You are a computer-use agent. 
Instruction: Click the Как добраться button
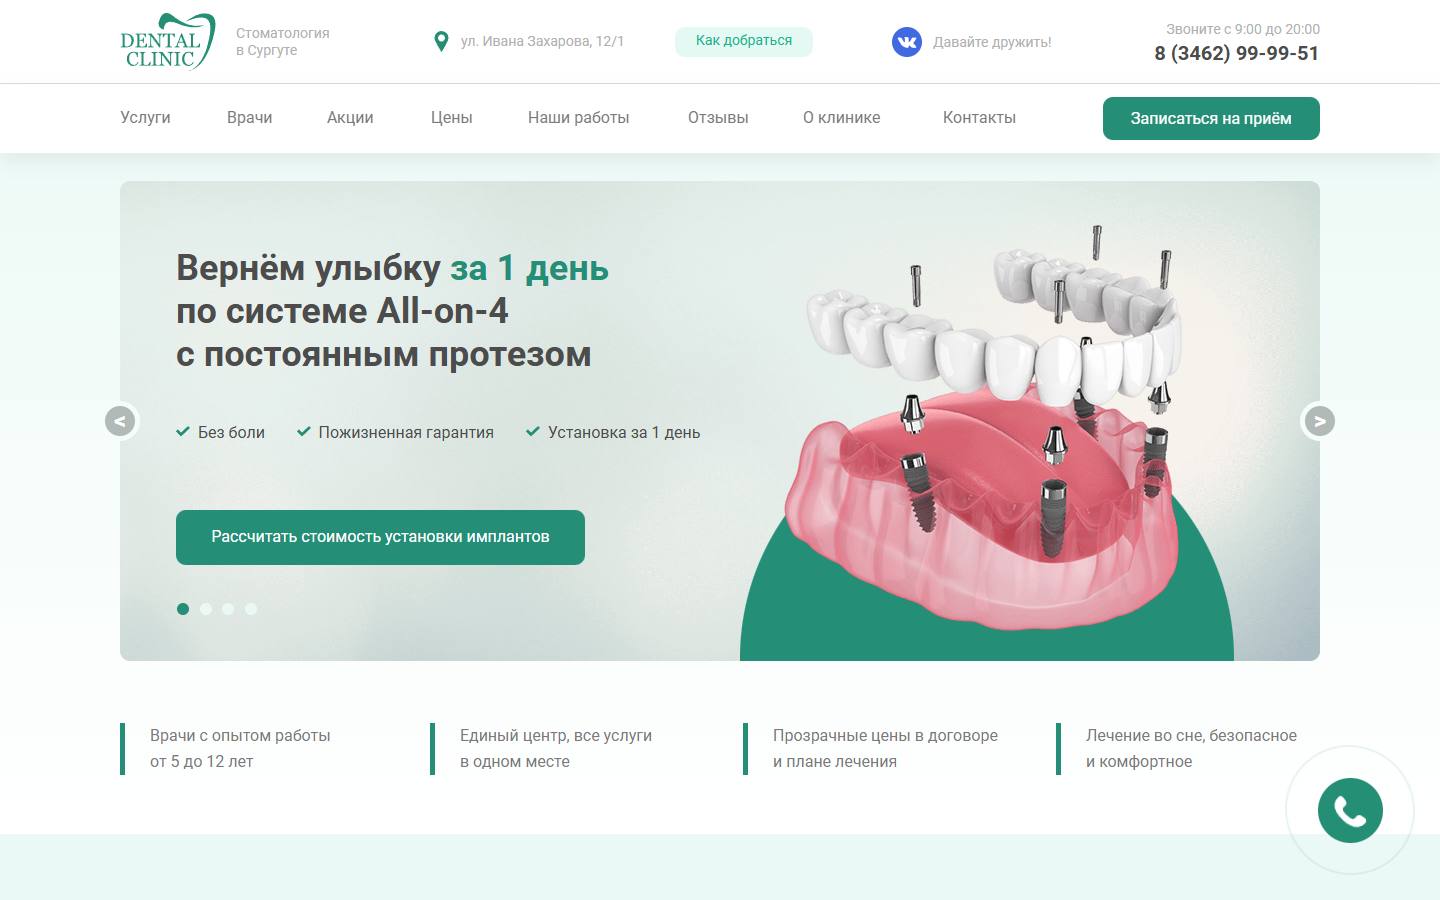[x=744, y=41]
